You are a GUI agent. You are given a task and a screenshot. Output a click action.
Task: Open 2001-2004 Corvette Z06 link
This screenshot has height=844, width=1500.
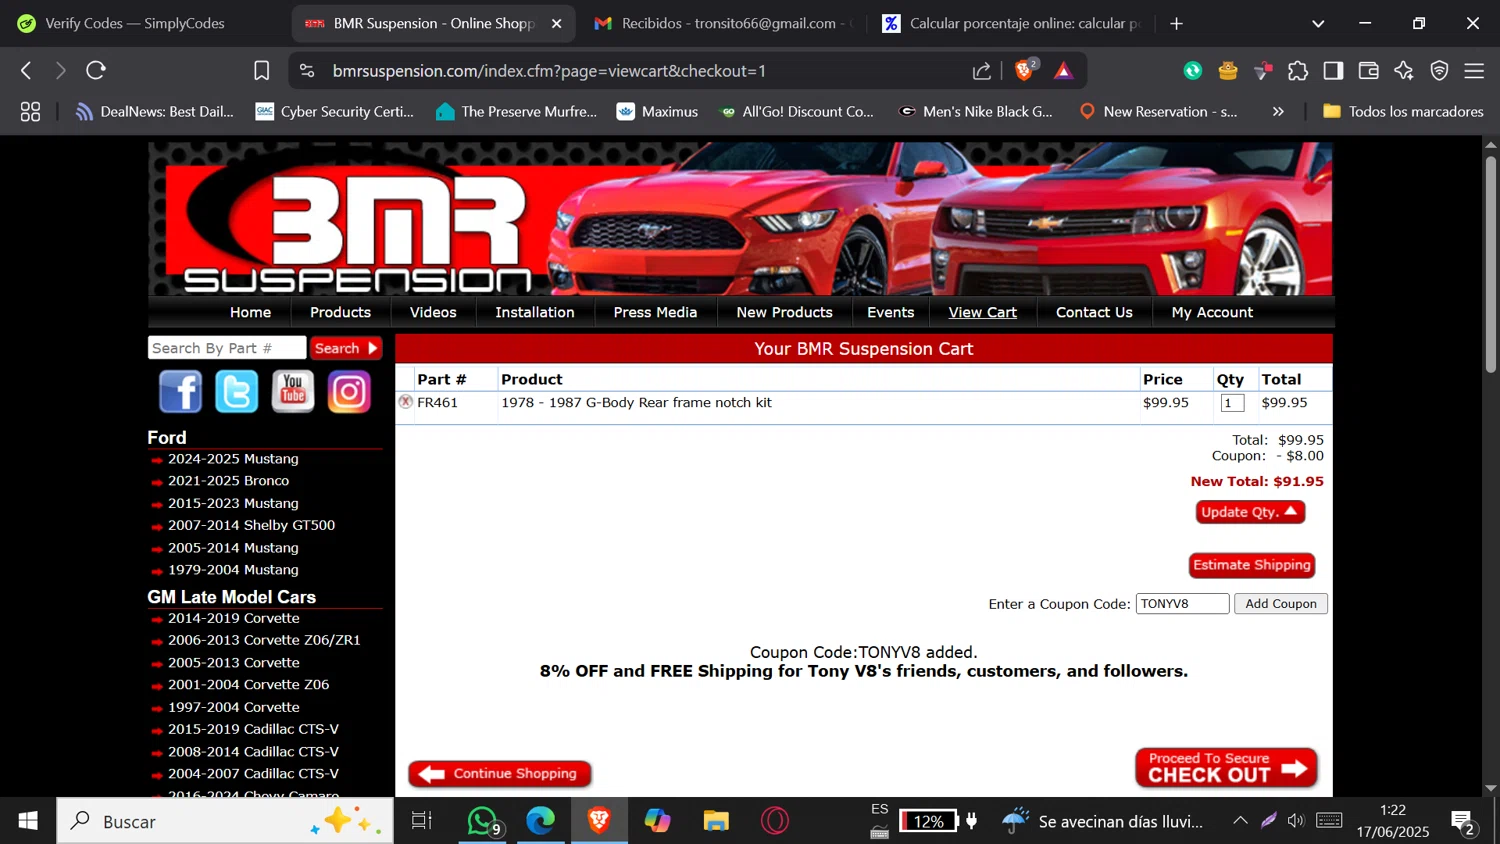pyautogui.click(x=248, y=685)
